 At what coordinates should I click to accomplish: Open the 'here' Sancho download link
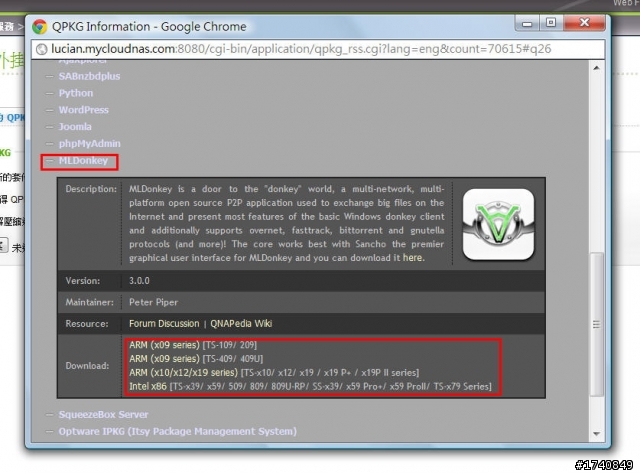click(x=413, y=258)
